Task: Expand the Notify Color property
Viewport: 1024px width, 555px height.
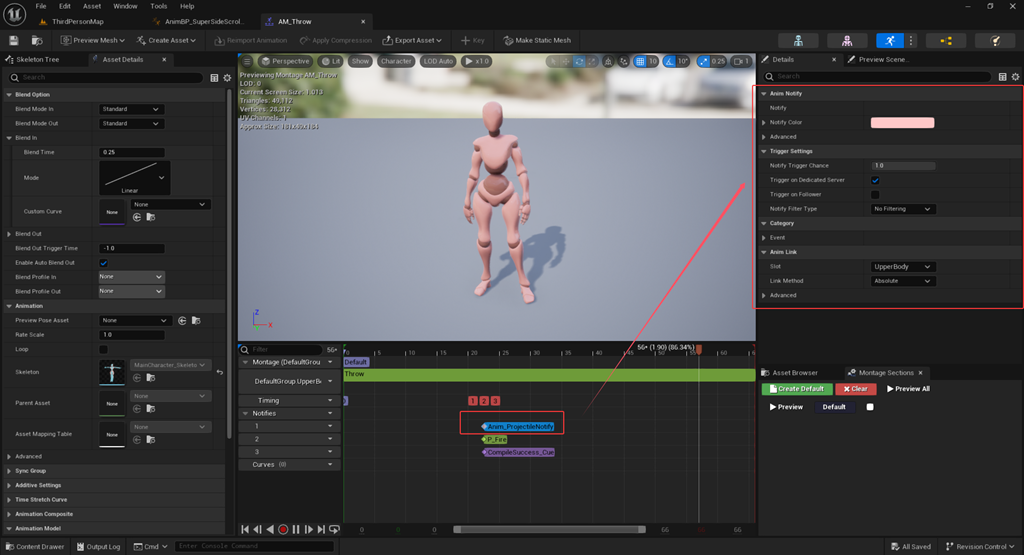Action: click(x=764, y=122)
